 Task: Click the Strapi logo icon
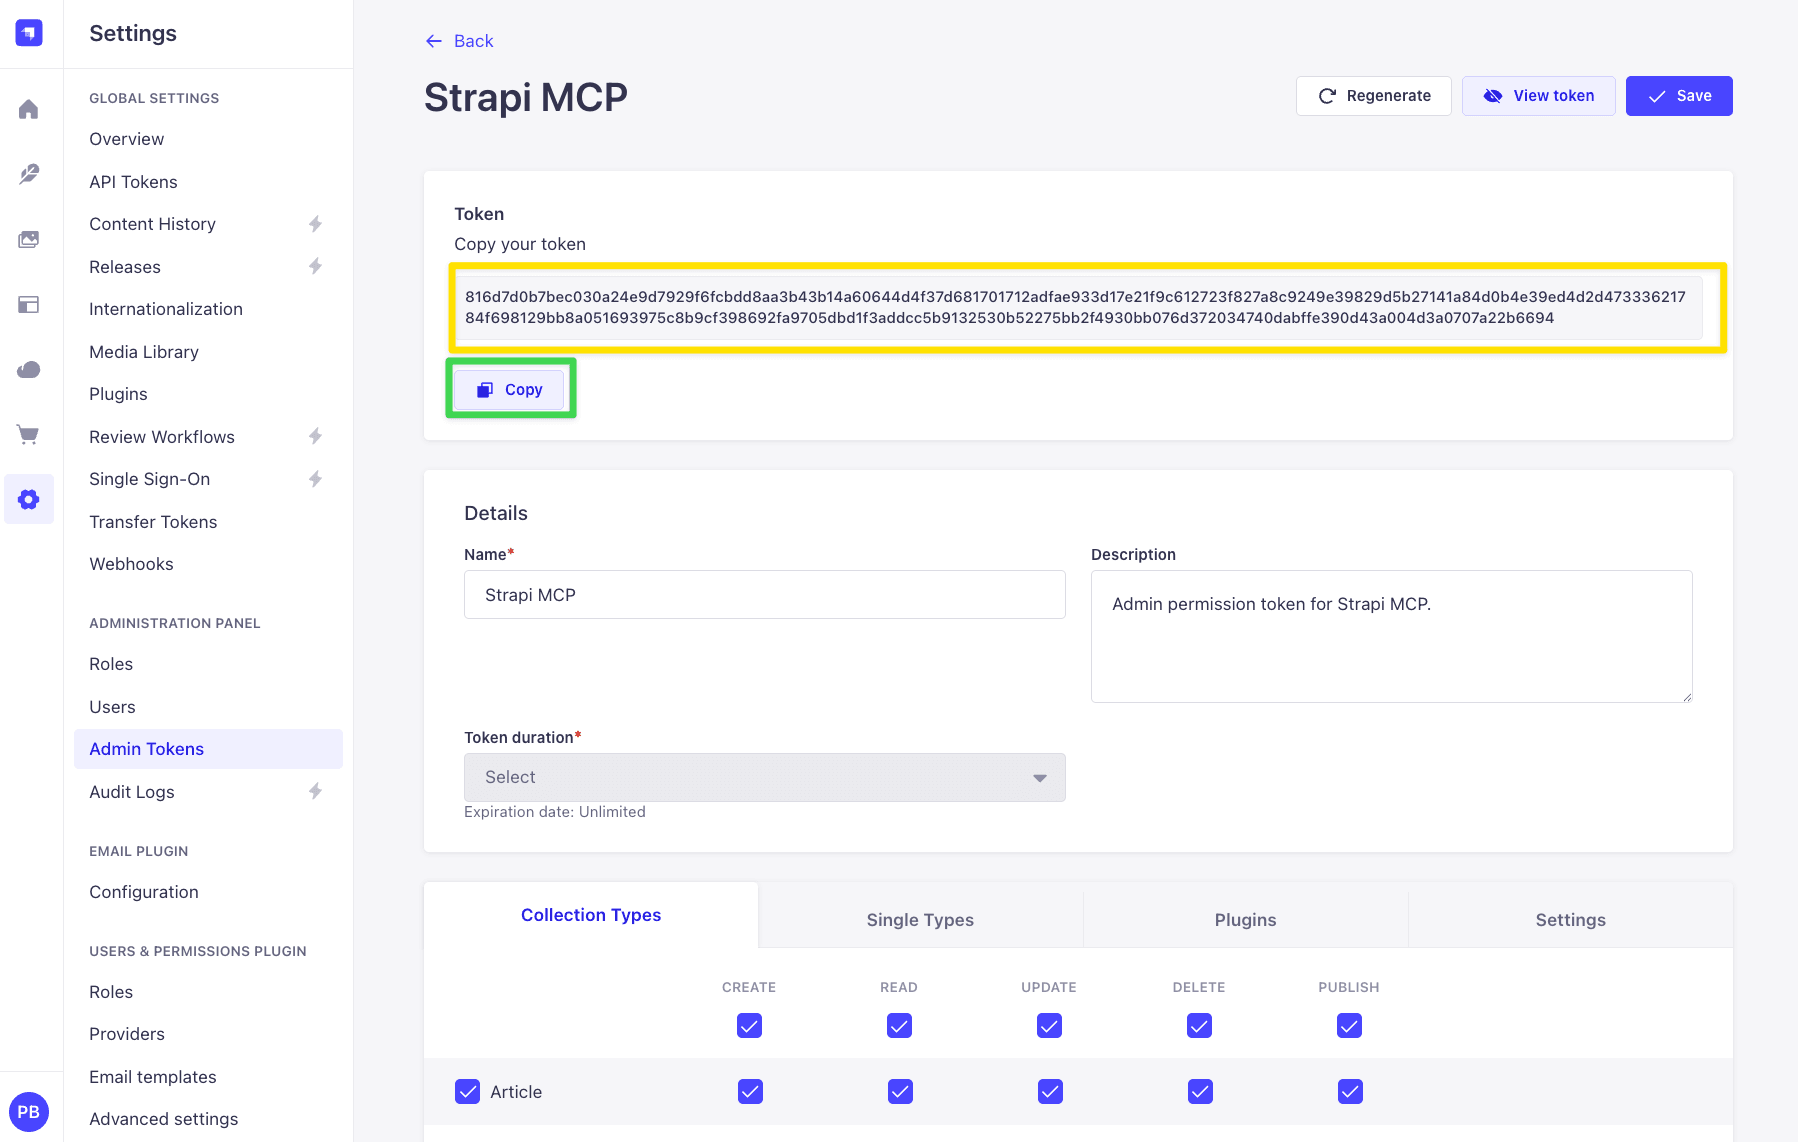(x=29, y=33)
